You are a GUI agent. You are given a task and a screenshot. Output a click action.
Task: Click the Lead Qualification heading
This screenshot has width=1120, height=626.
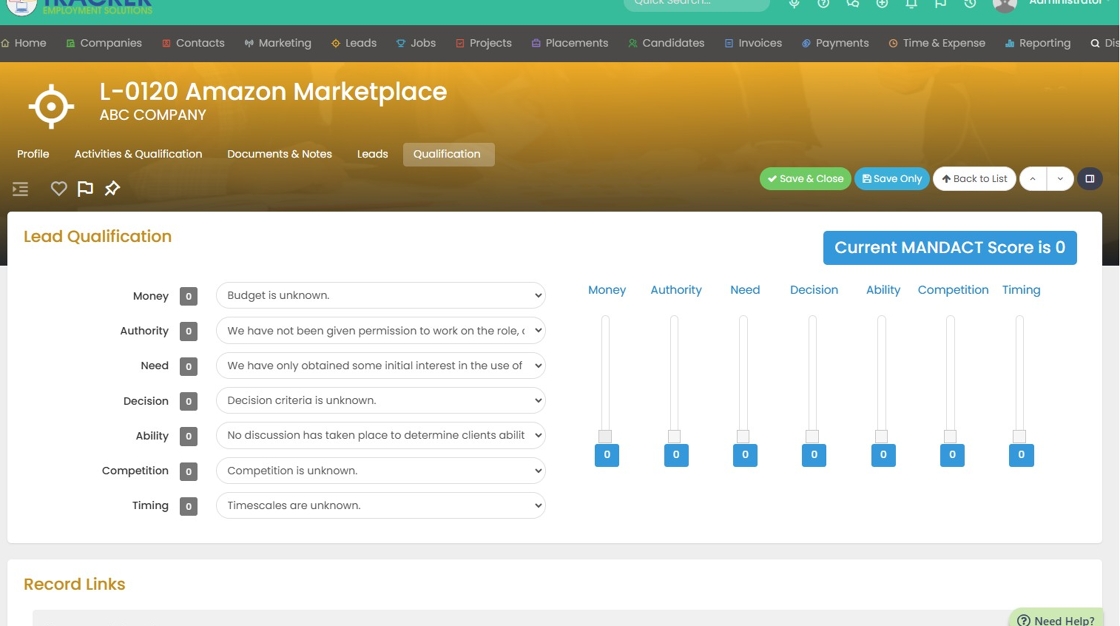point(98,237)
